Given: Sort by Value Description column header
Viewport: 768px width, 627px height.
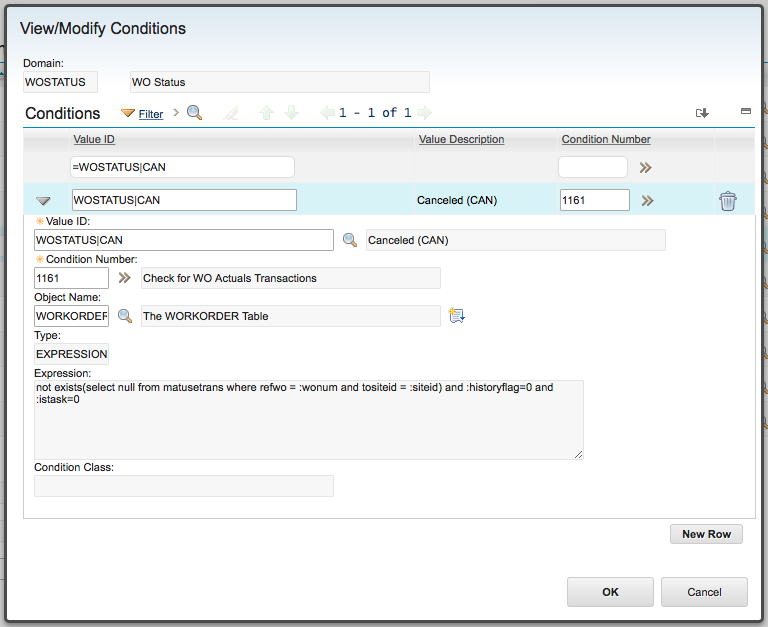Looking at the screenshot, I should (461, 139).
